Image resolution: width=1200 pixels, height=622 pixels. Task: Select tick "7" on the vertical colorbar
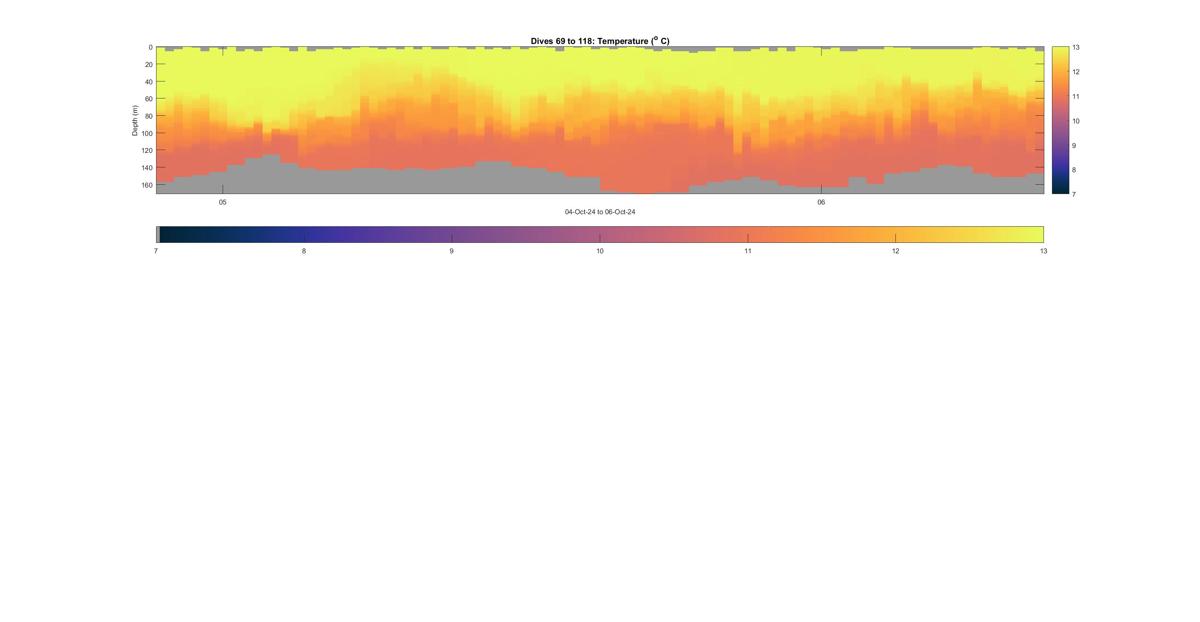coord(1075,194)
